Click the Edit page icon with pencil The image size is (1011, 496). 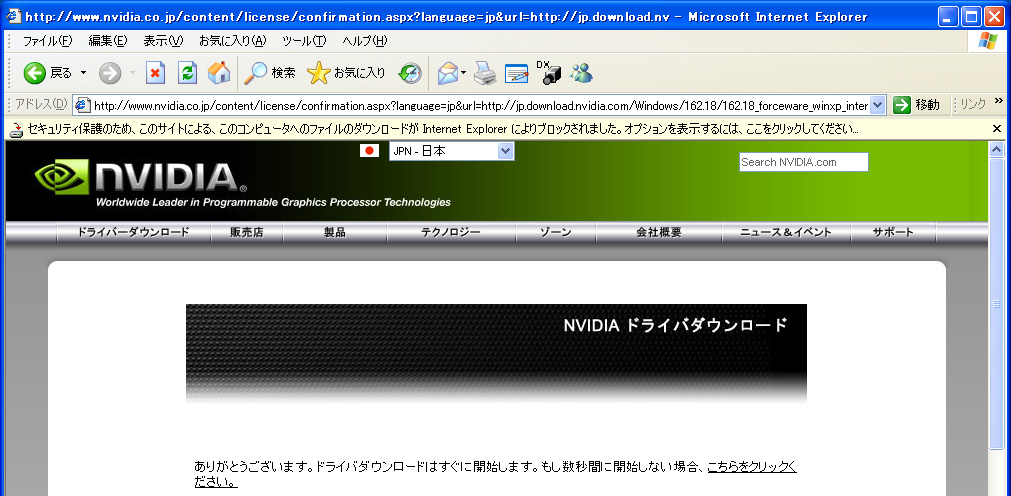point(516,74)
